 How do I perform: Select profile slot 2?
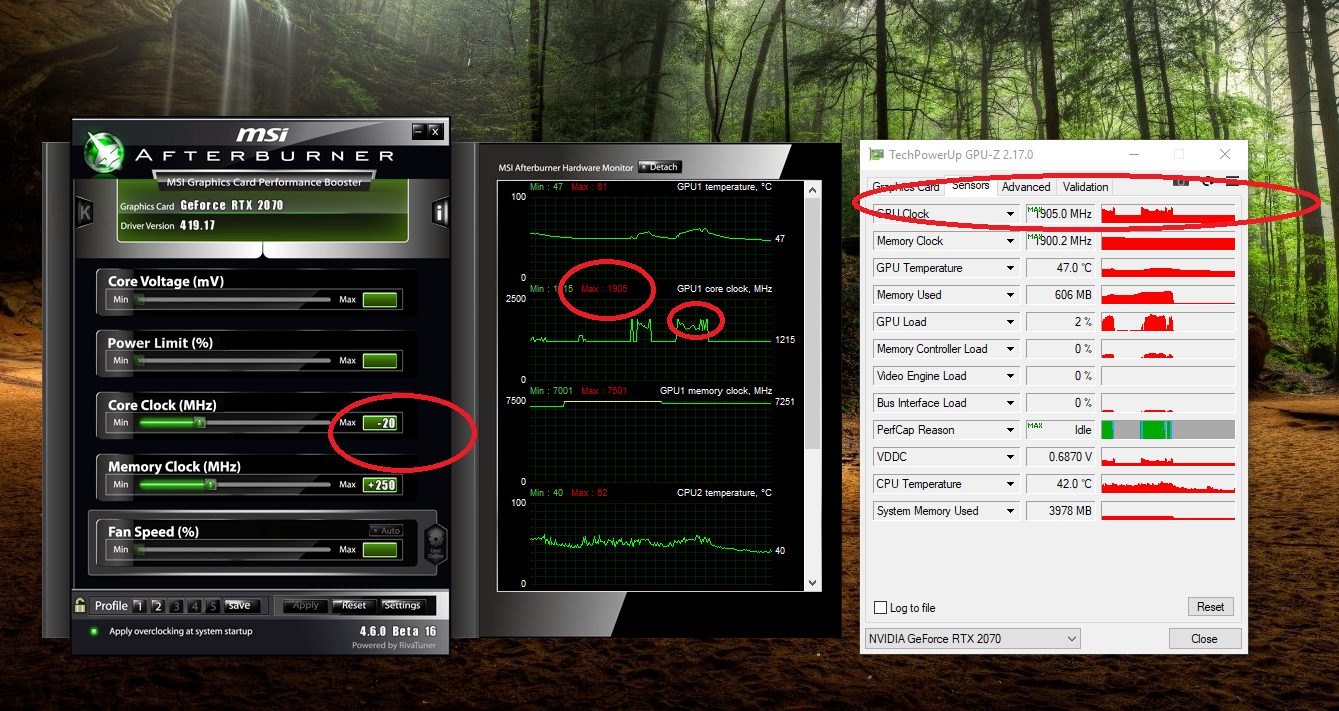click(x=158, y=606)
